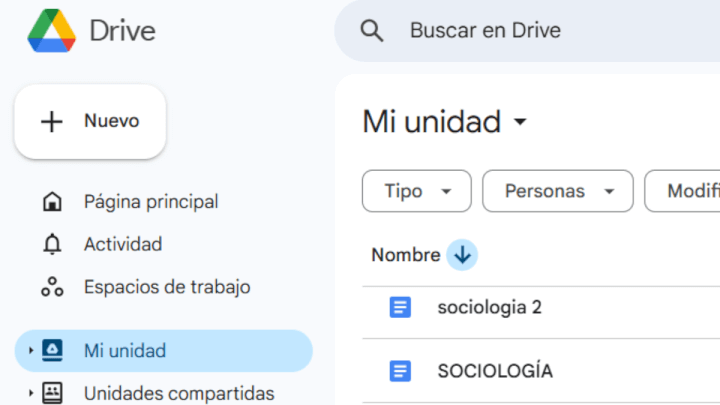
Task: Open Espacios de trabajo
Action: (167, 287)
